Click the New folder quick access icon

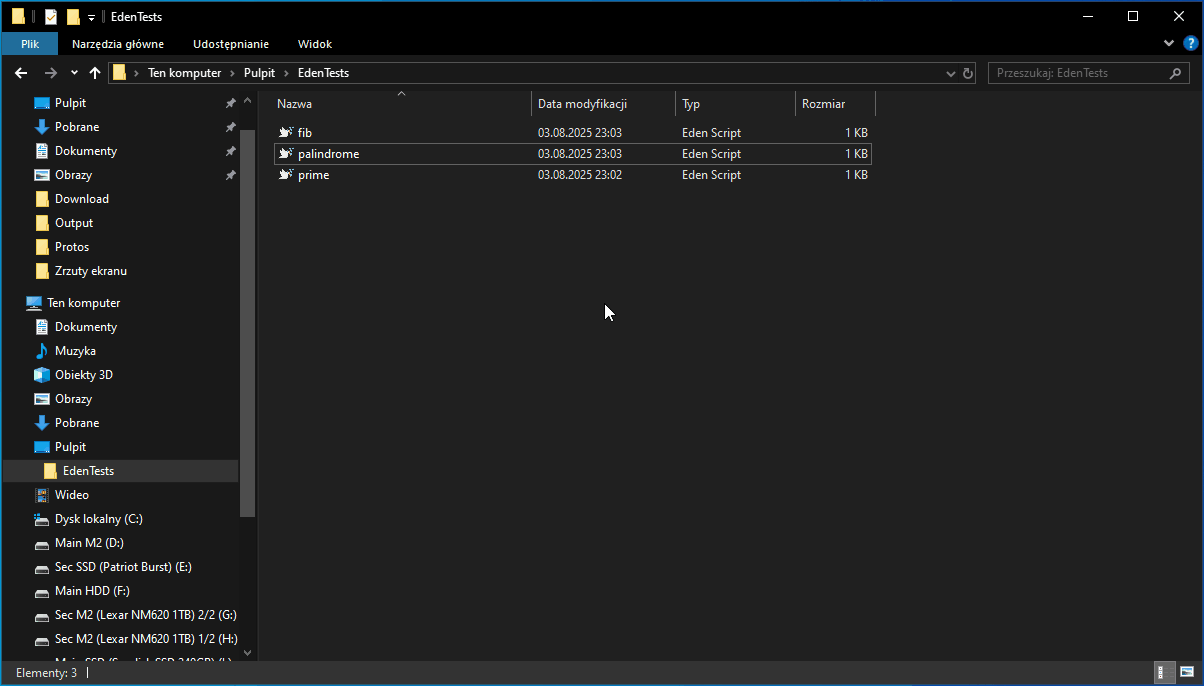coord(73,17)
